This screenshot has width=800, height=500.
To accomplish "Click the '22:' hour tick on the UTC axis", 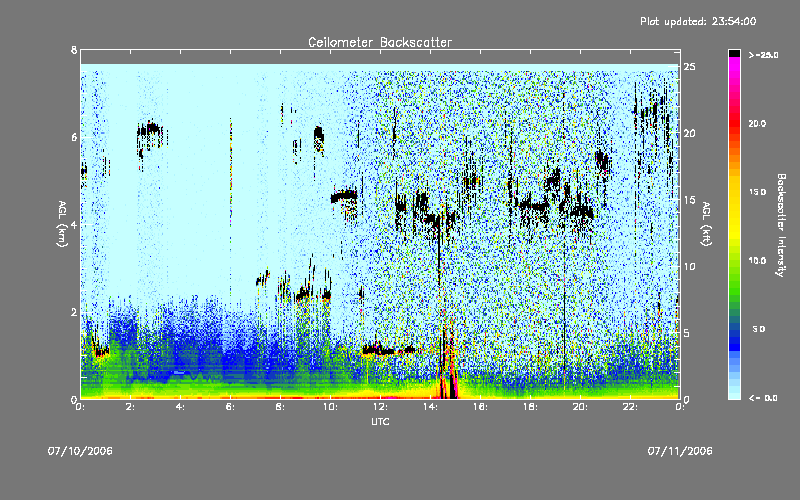I will click(630, 407).
